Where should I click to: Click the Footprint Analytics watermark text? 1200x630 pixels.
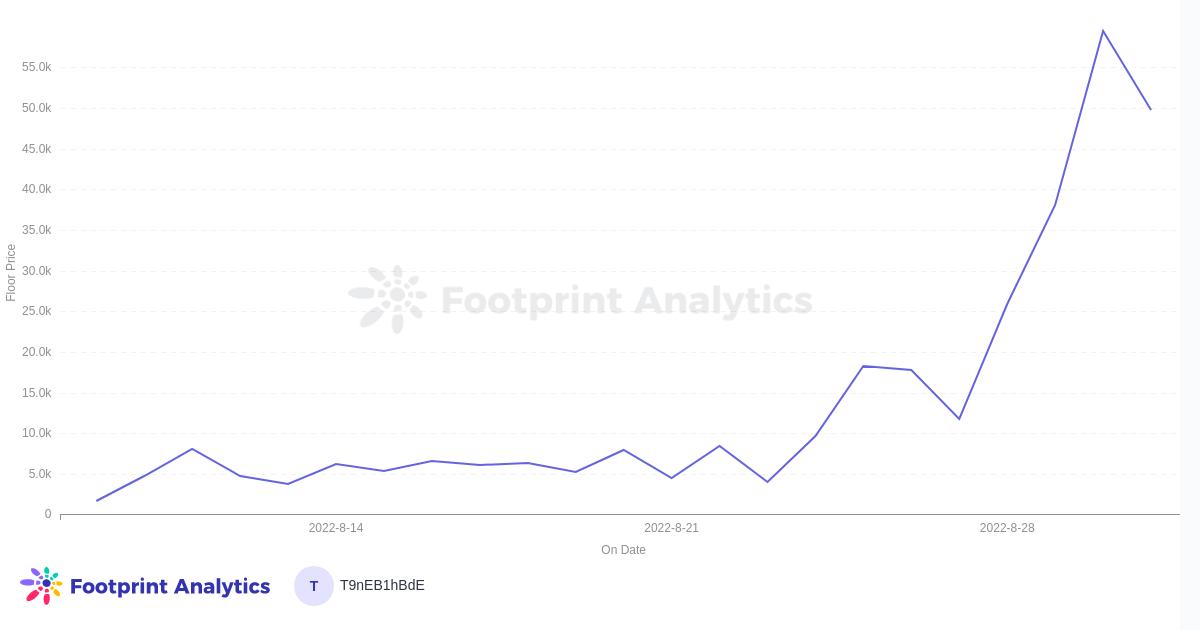626,300
